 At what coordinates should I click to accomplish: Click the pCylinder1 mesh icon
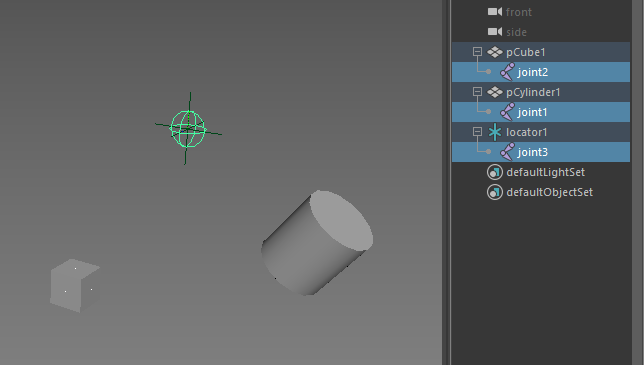tap(495, 92)
